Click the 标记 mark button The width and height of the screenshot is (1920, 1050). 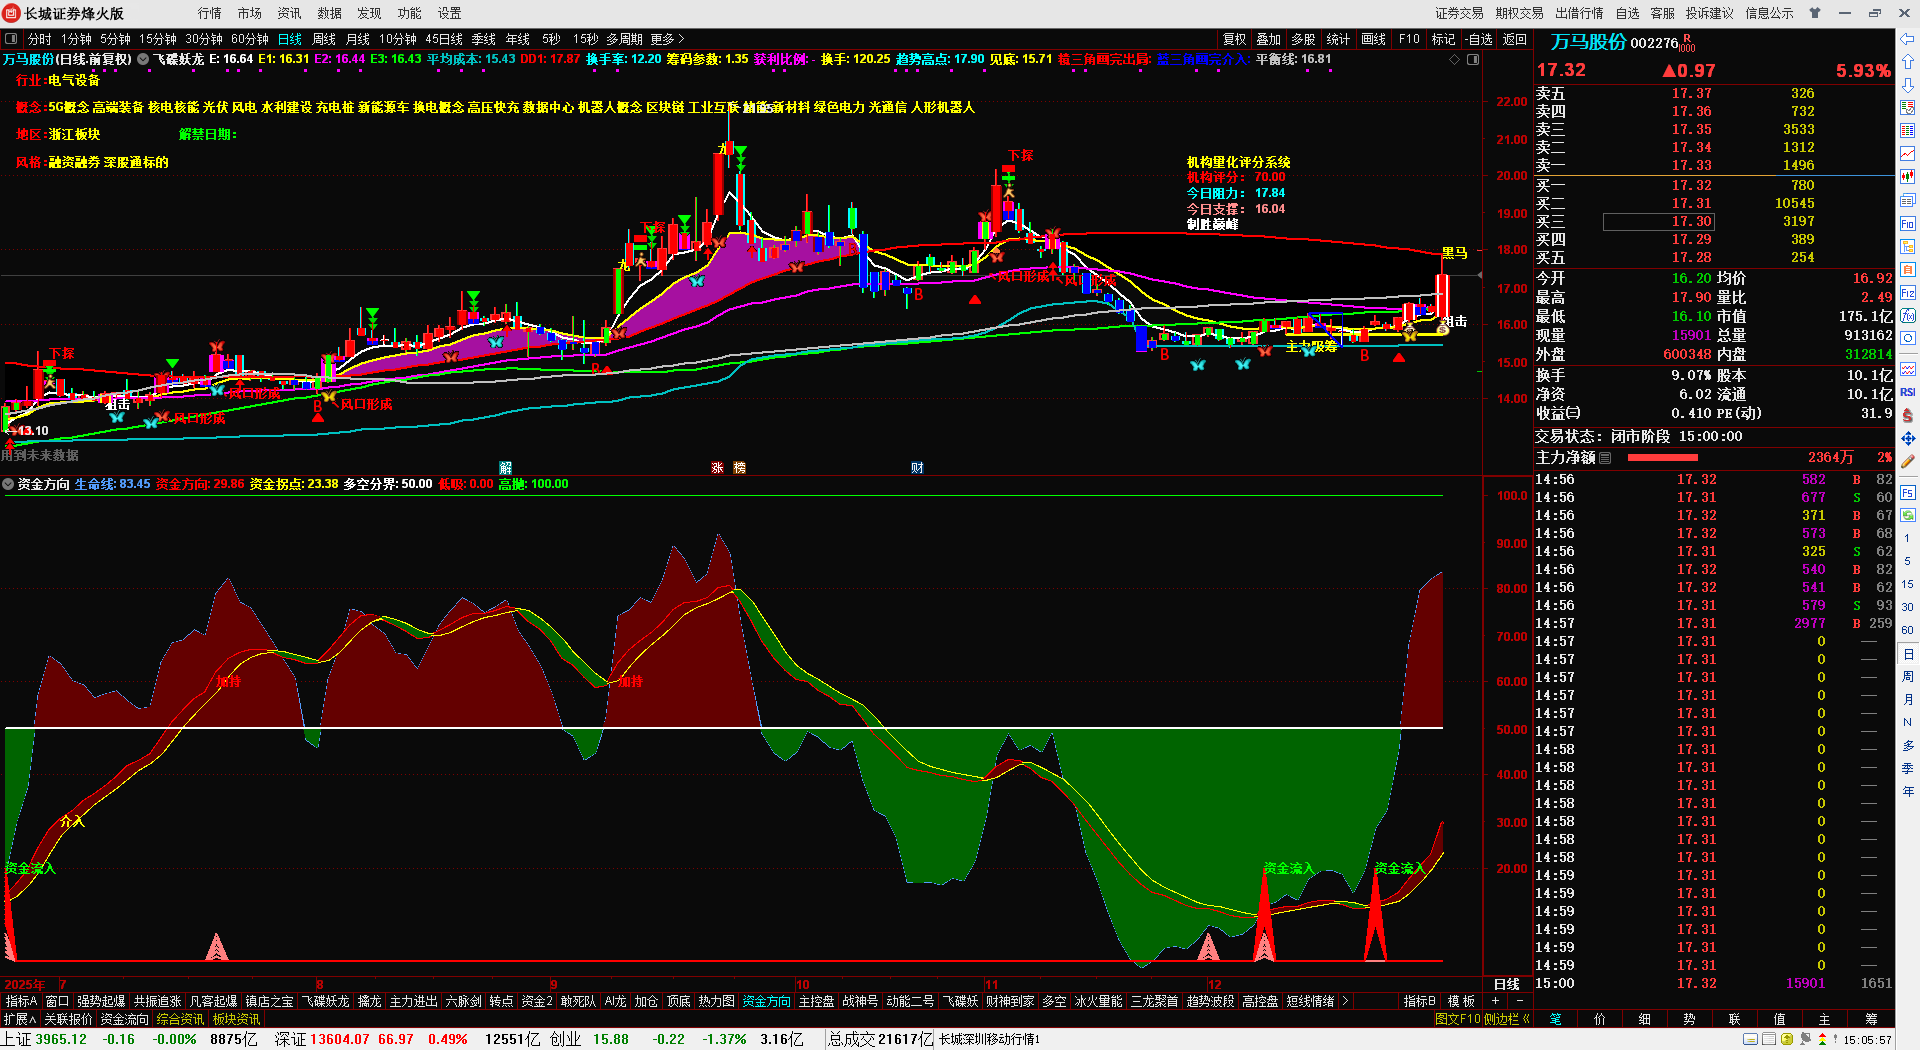tap(1444, 39)
